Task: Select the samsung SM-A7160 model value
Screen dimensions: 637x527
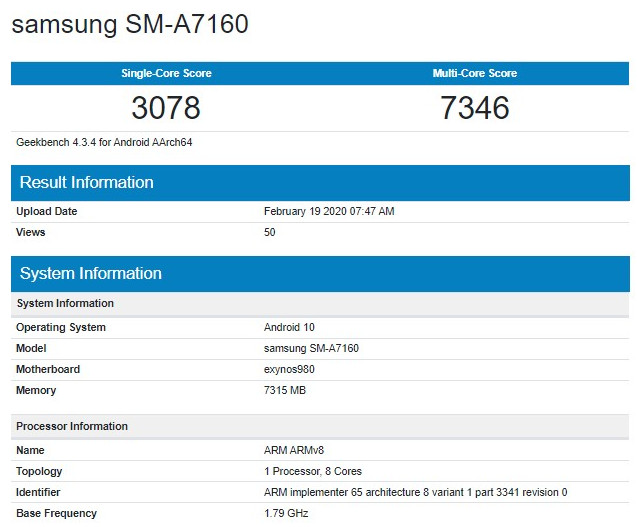Action: (x=311, y=348)
